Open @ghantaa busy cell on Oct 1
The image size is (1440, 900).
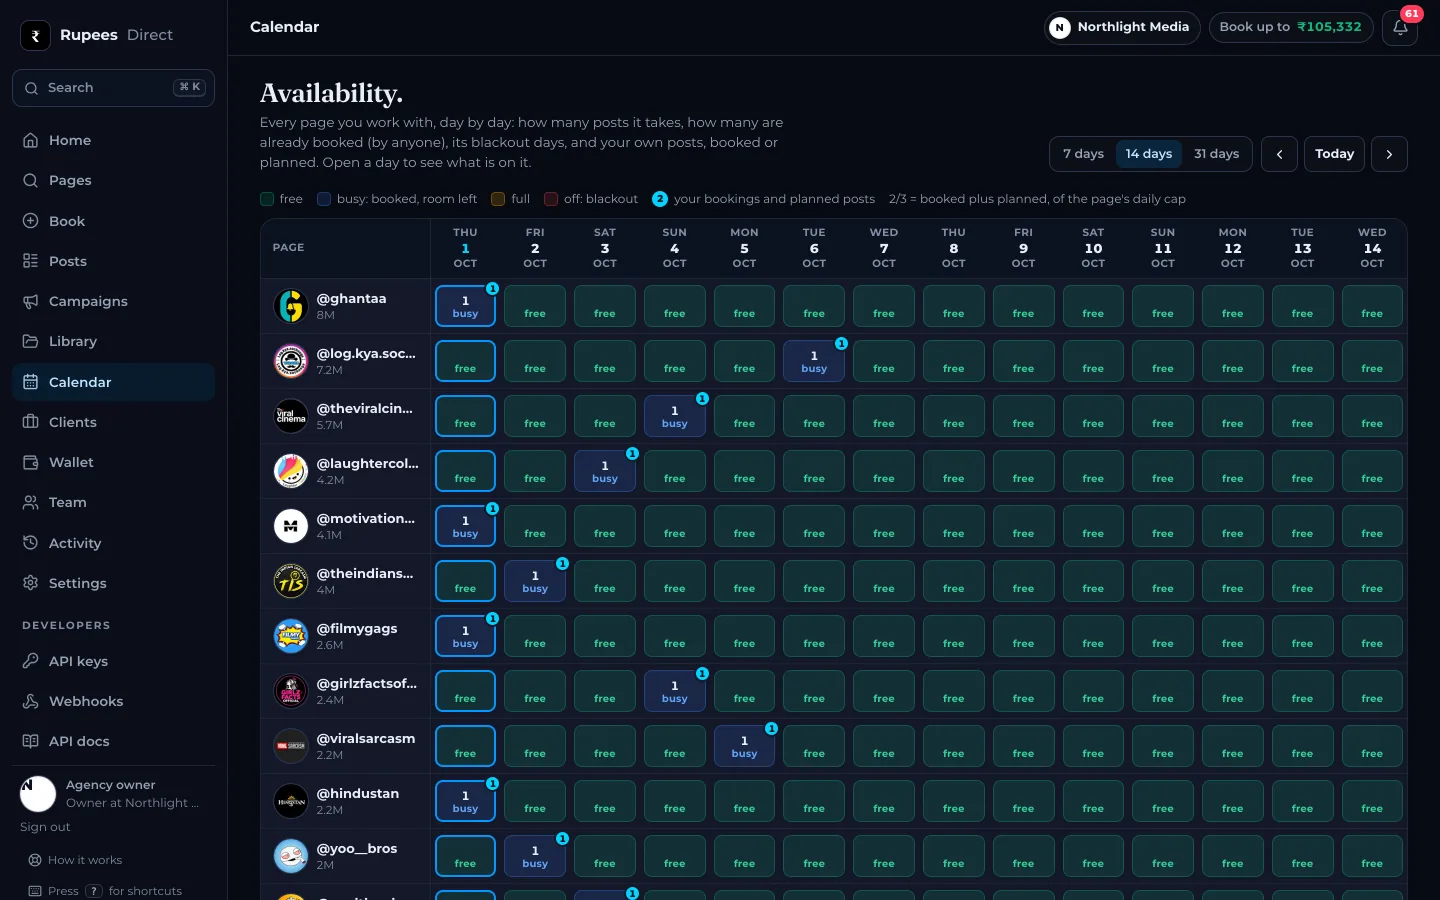(465, 306)
